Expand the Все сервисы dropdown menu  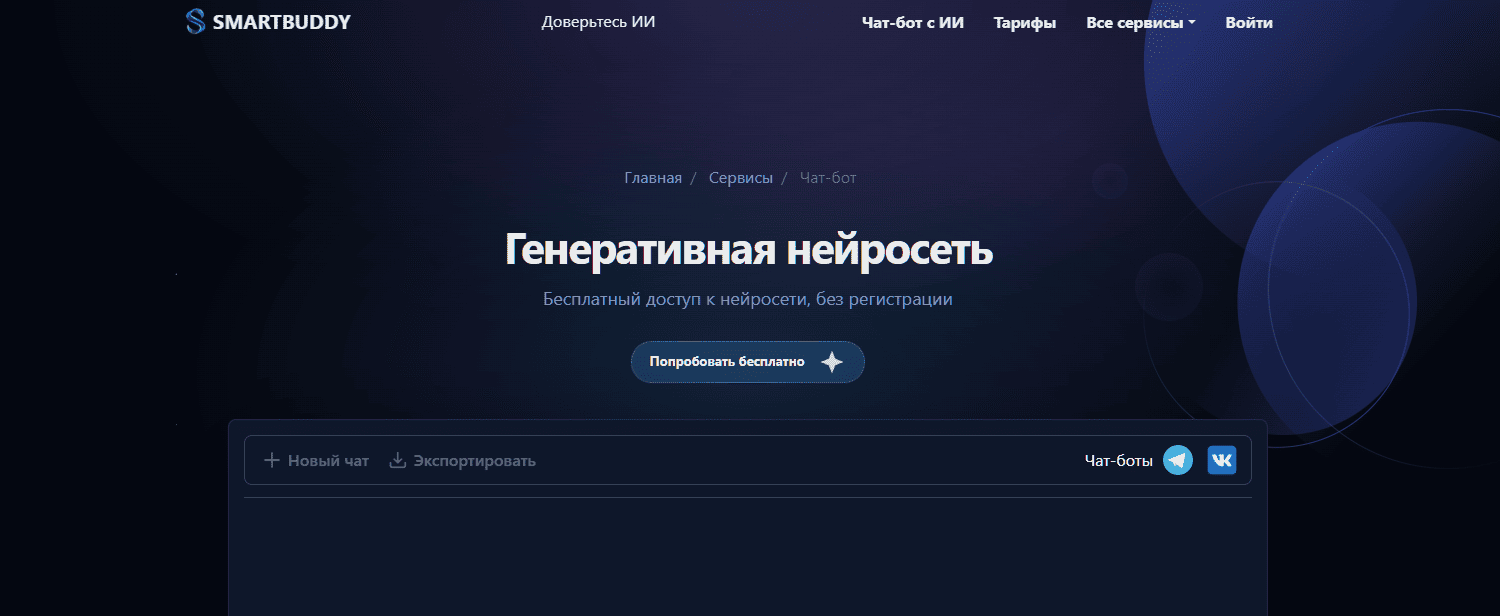pos(1140,23)
